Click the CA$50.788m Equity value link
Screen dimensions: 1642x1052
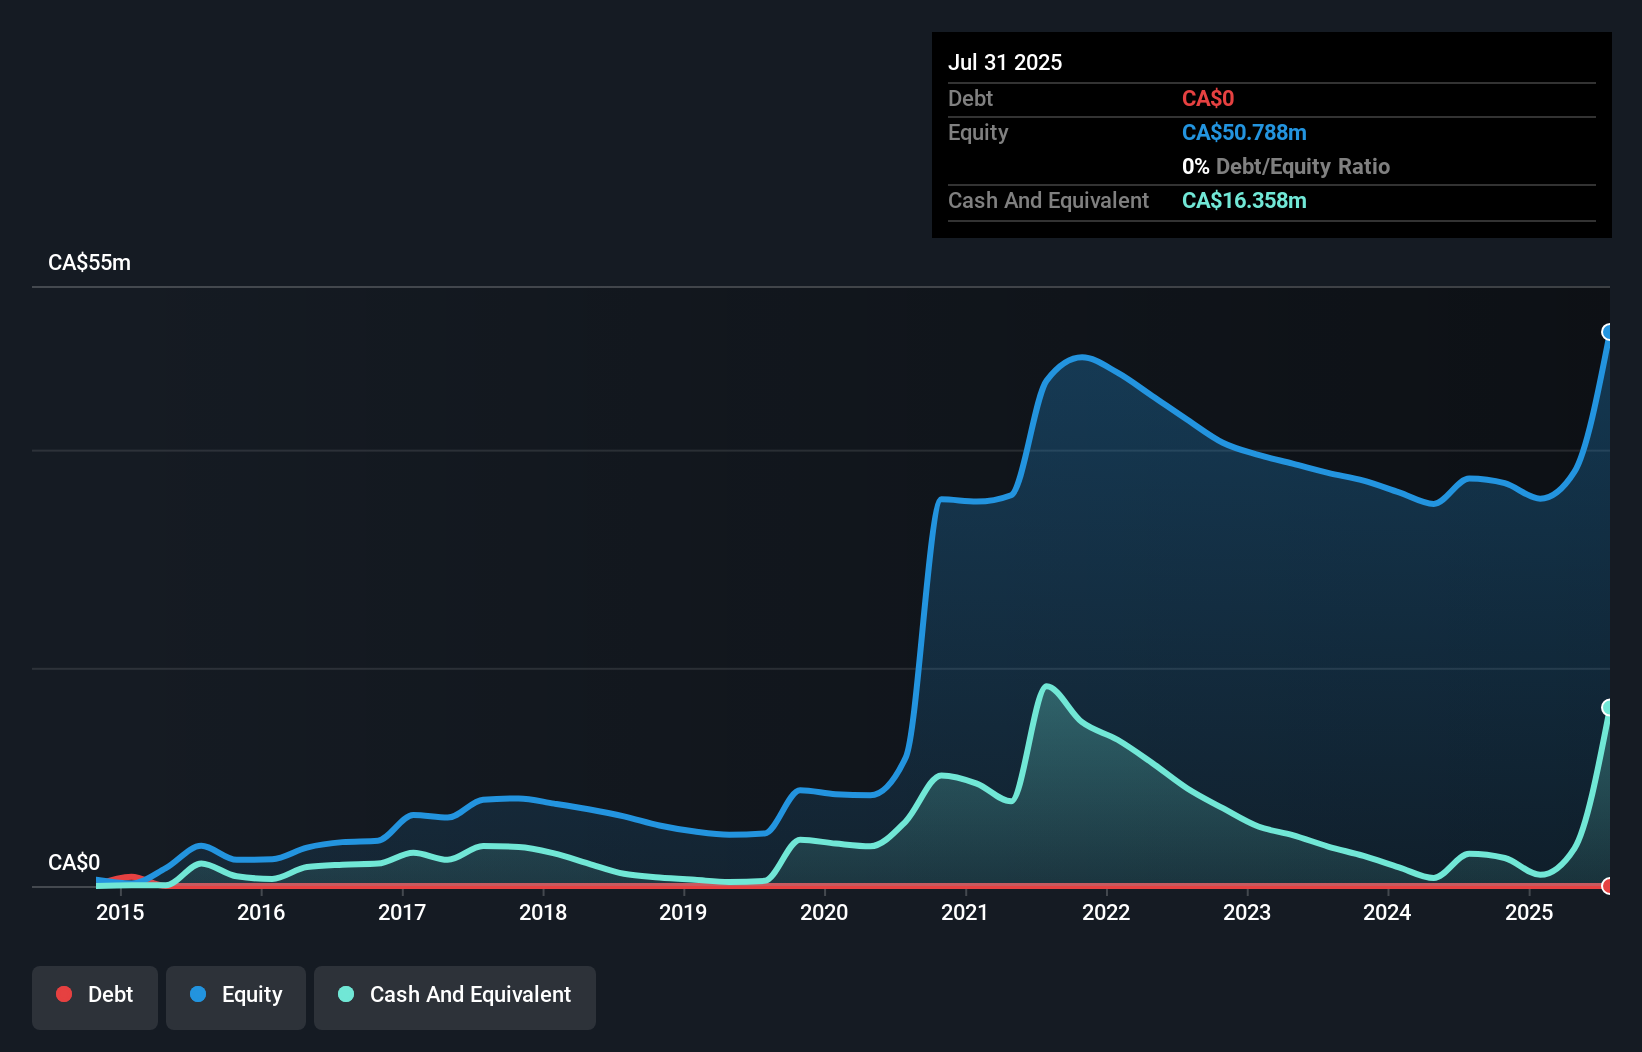click(x=1243, y=132)
